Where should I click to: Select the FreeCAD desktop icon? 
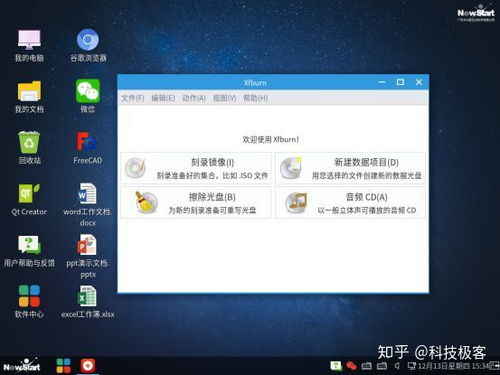[88, 148]
